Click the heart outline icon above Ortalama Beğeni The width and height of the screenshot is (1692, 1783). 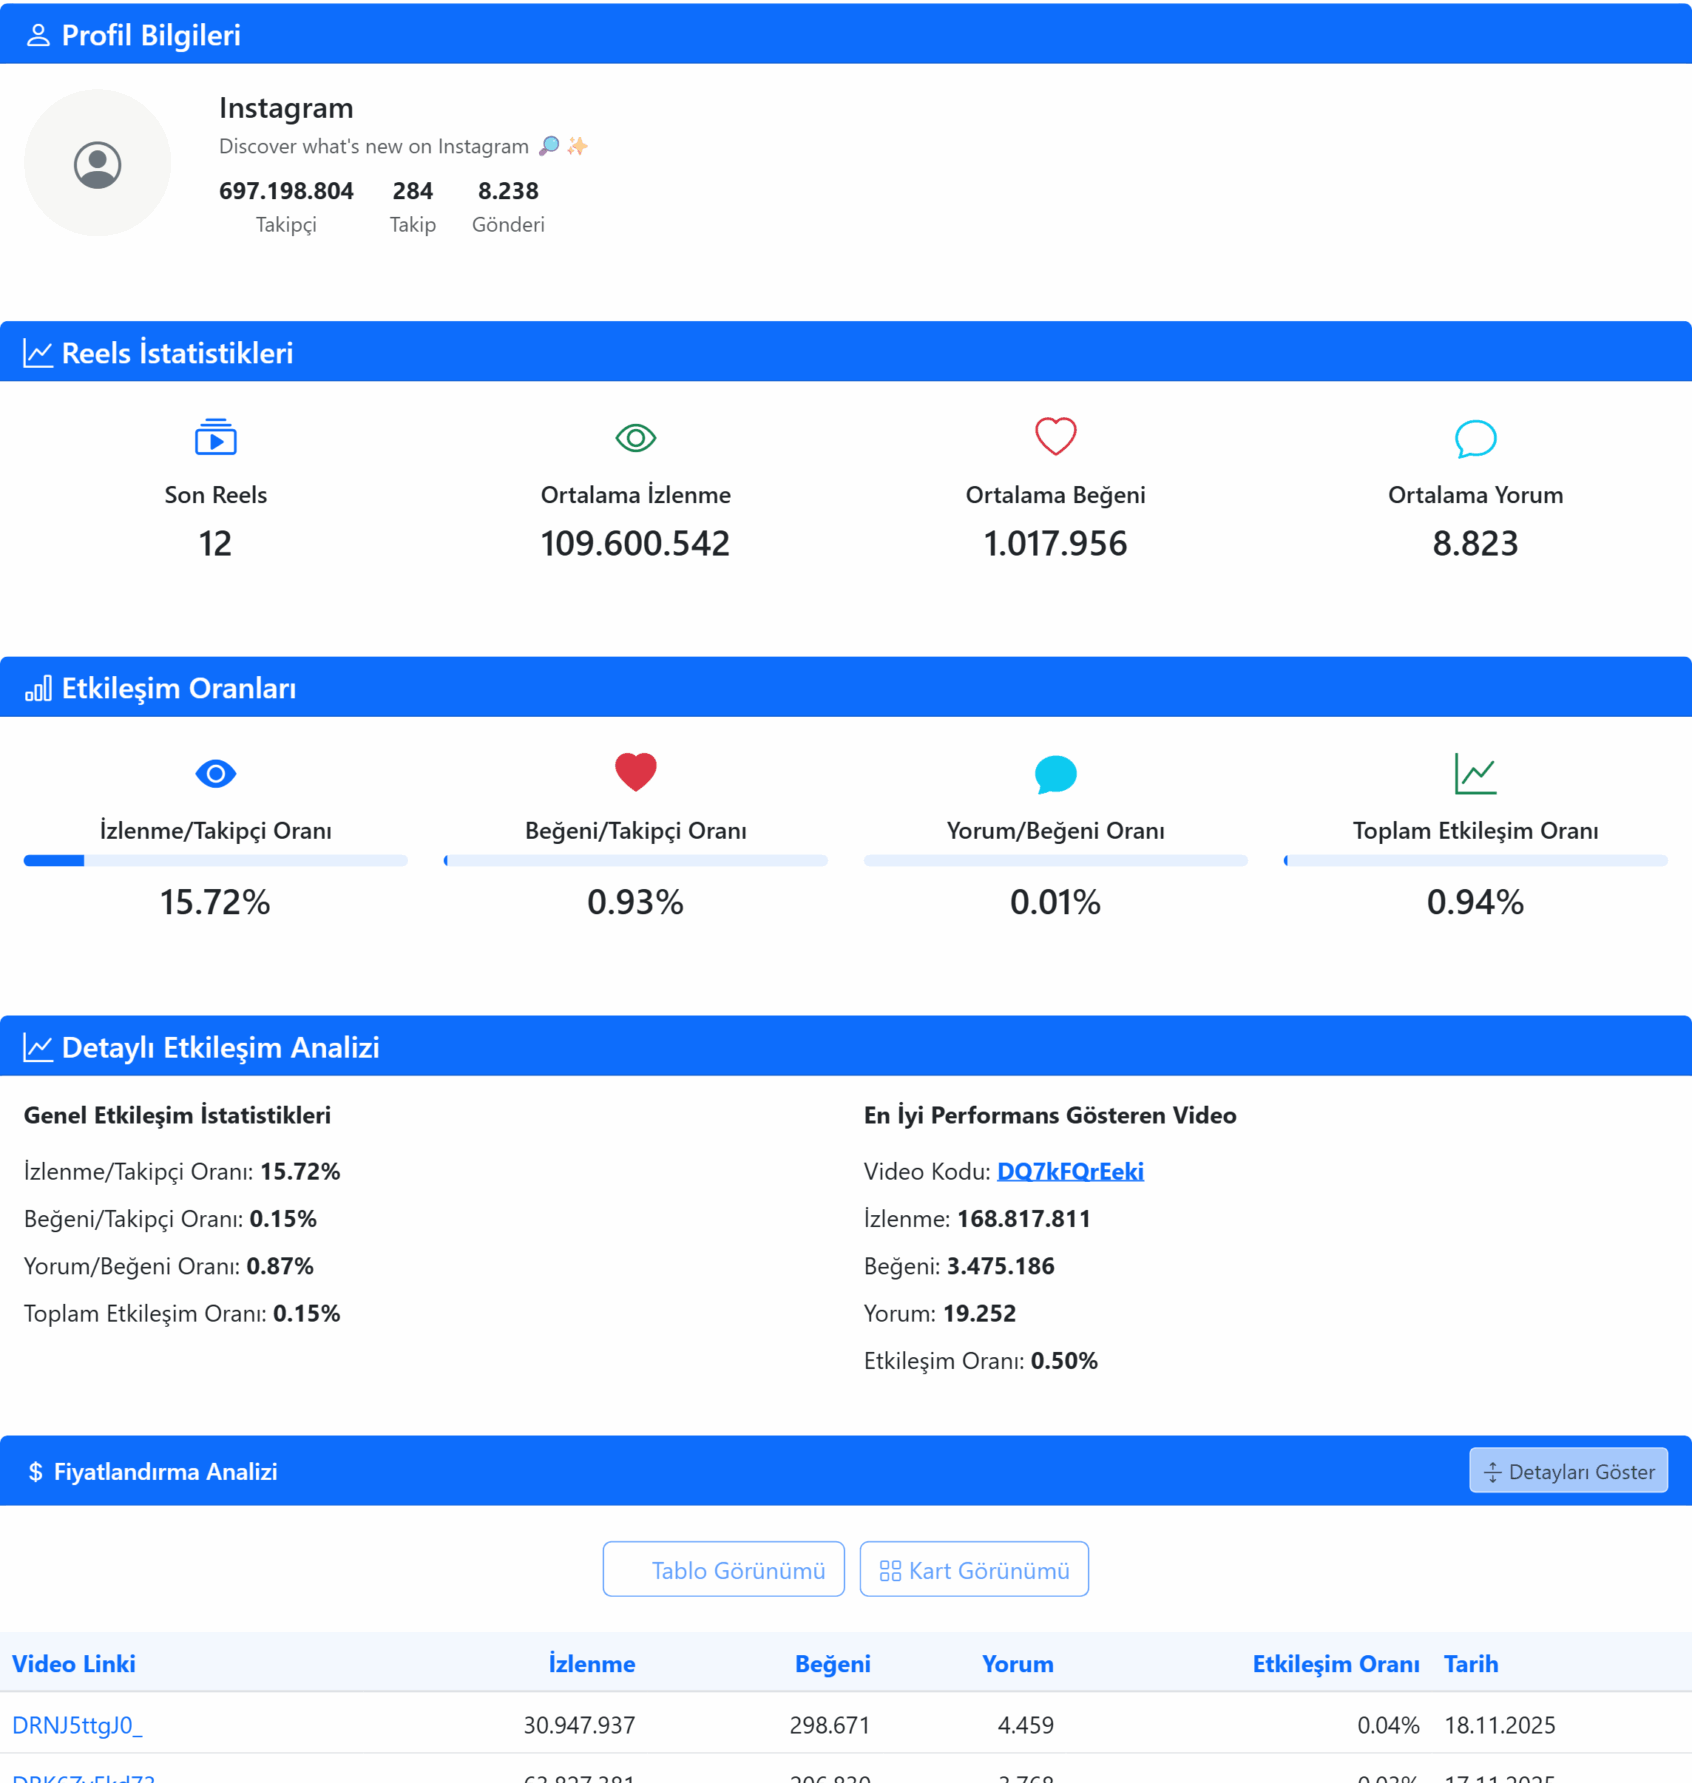(x=1055, y=437)
